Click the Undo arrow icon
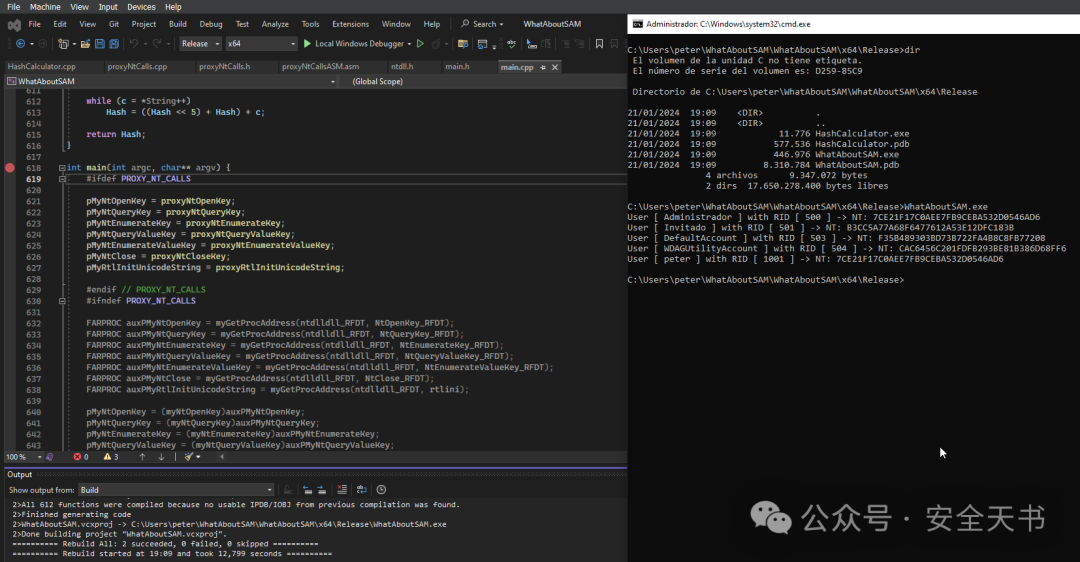Viewport: 1080px width, 562px height. [x=134, y=43]
